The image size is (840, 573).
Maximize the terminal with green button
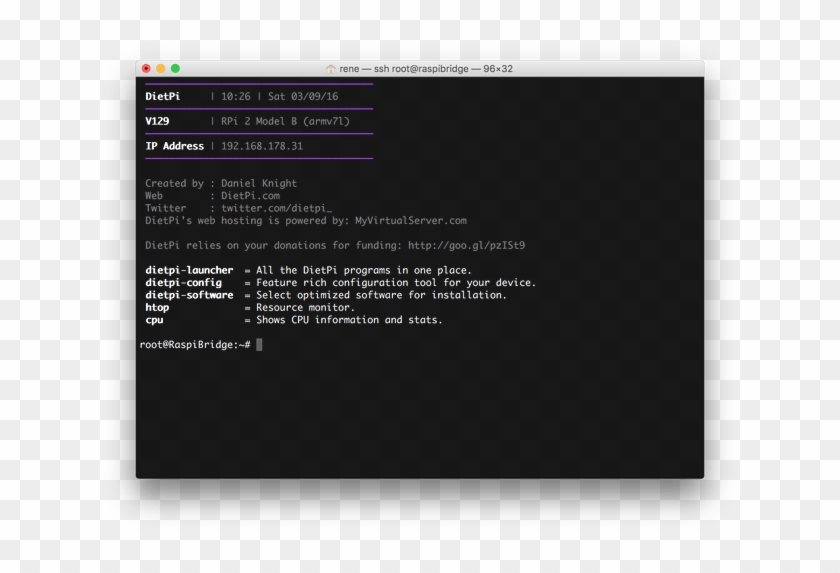(x=175, y=69)
